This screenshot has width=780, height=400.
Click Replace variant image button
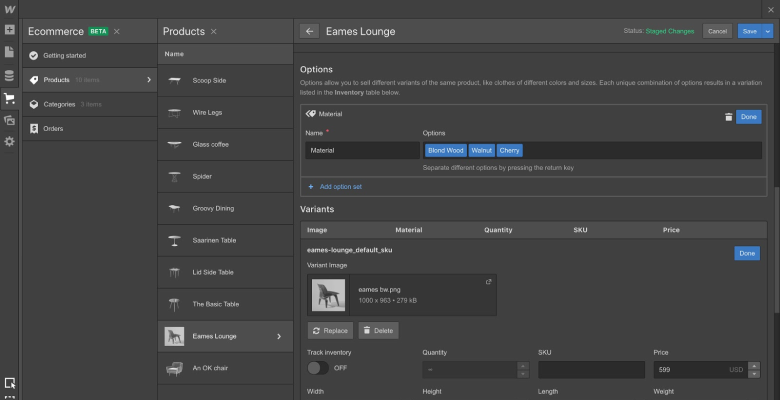coord(330,331)
